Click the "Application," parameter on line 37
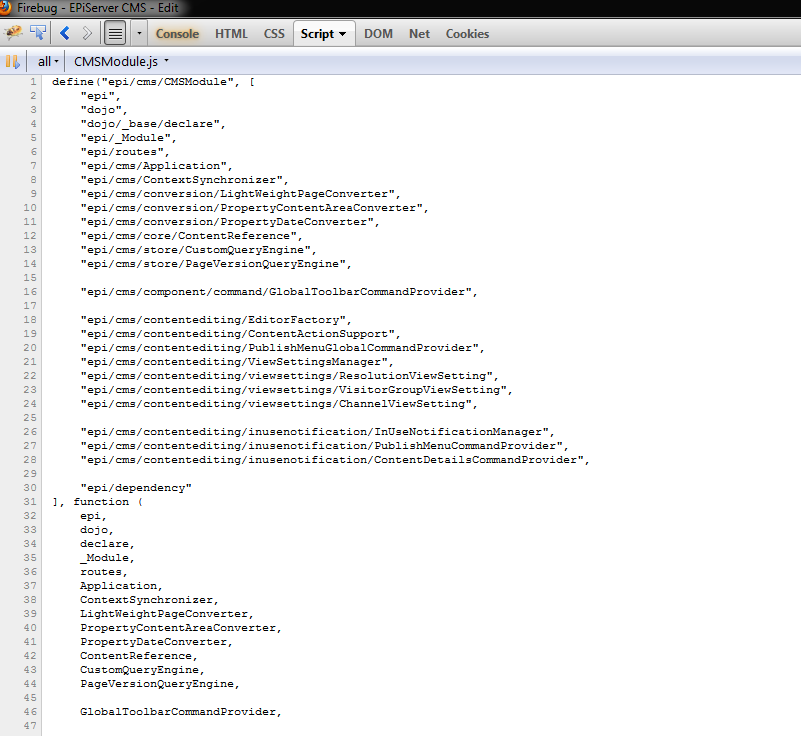This screenshot has width=801, height=736. pos(122,586)
